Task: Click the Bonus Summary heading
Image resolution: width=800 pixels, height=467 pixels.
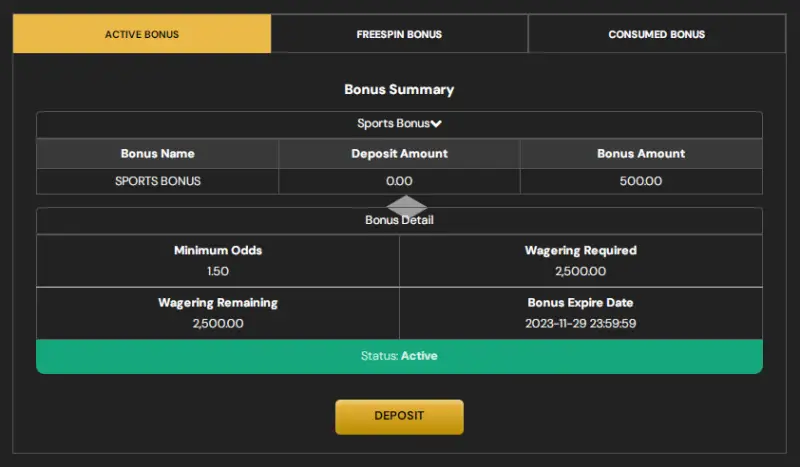Action: click(x=399, y=89)
